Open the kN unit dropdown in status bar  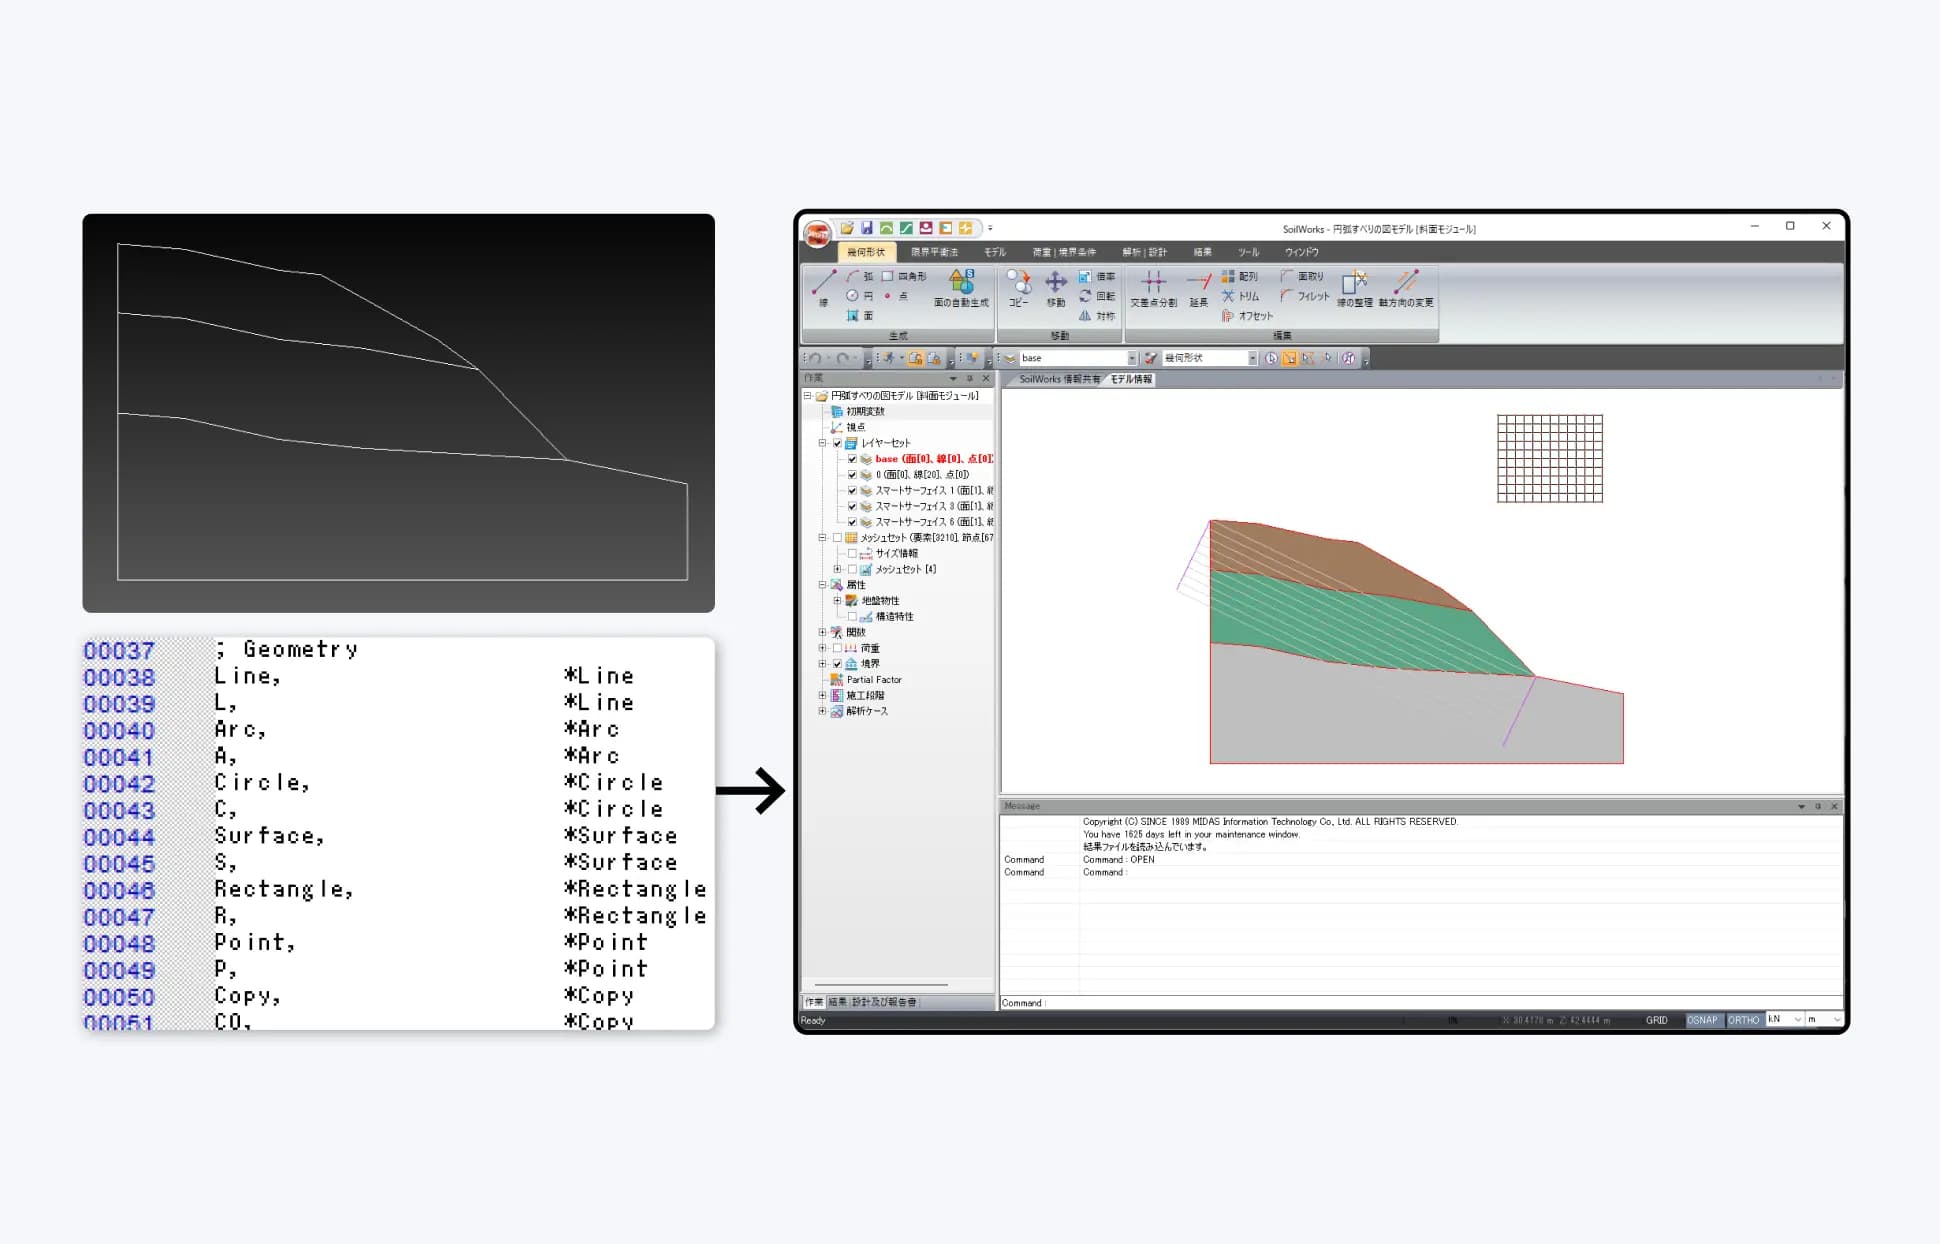(x=1797, y=1020)
